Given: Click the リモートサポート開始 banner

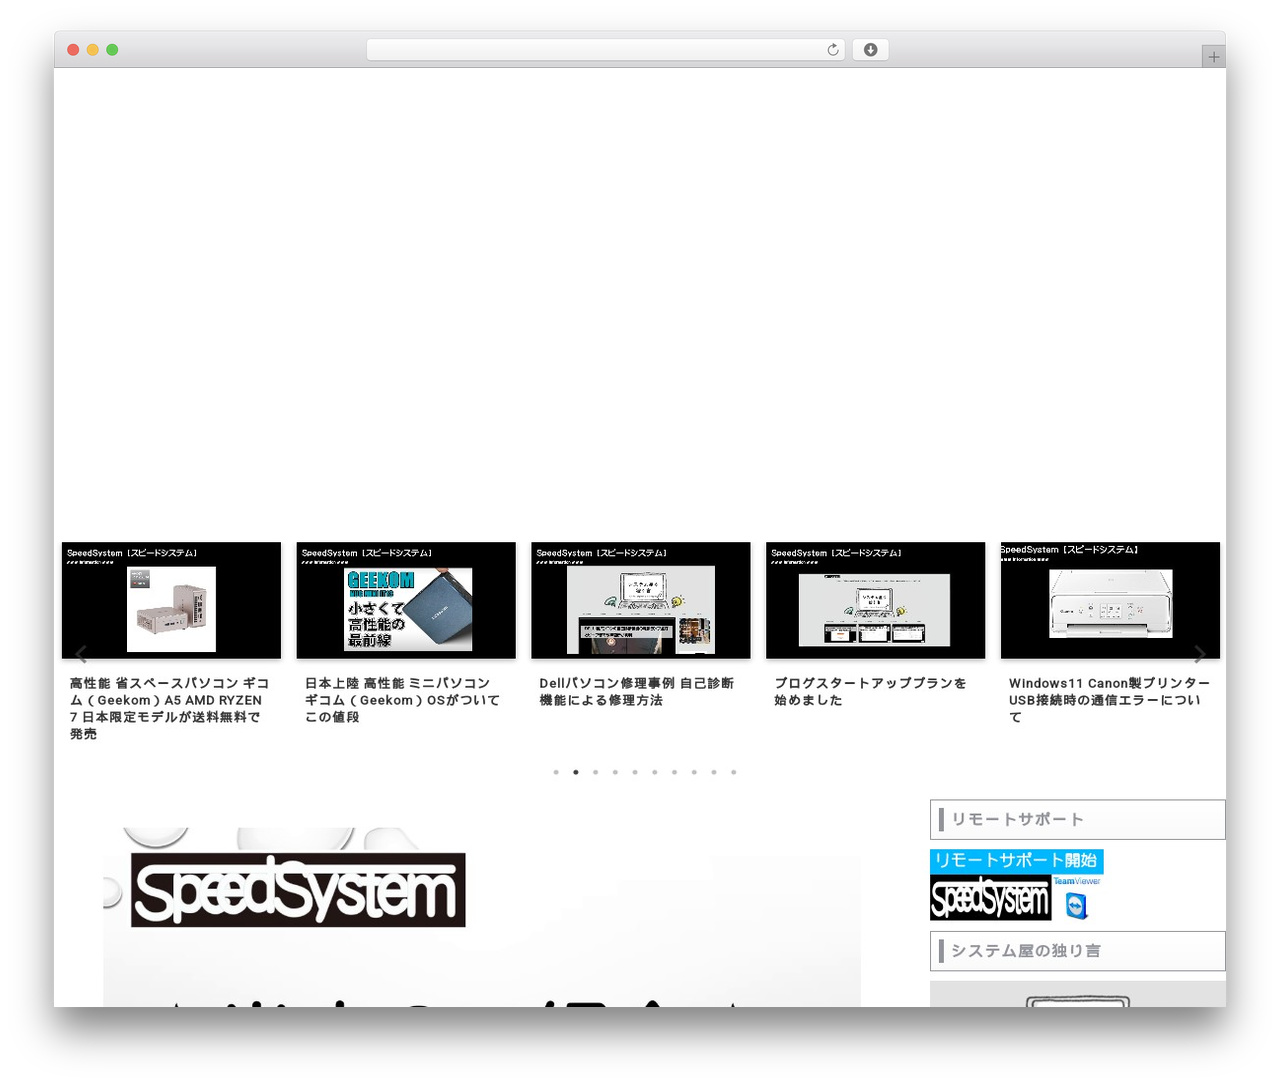Looking at the screenshot, I should pyautogui.click(x=1016, y=861).
